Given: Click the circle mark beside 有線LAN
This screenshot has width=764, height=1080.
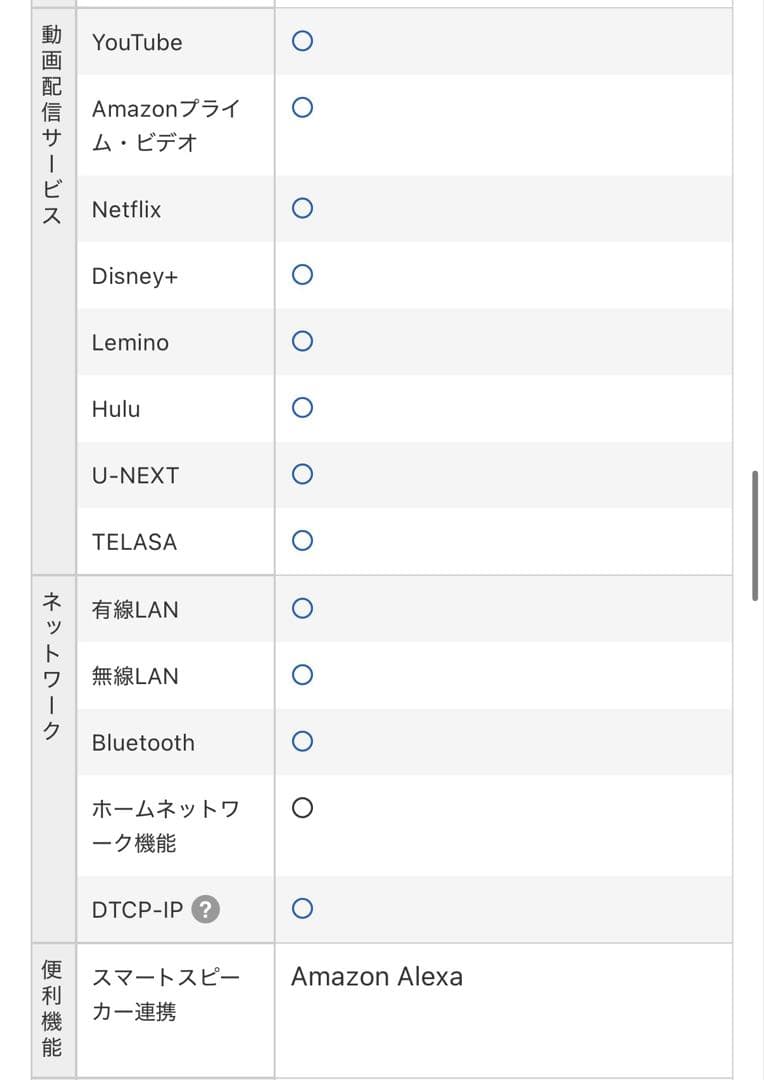Looking at the screenshot, I should (302, 608).
